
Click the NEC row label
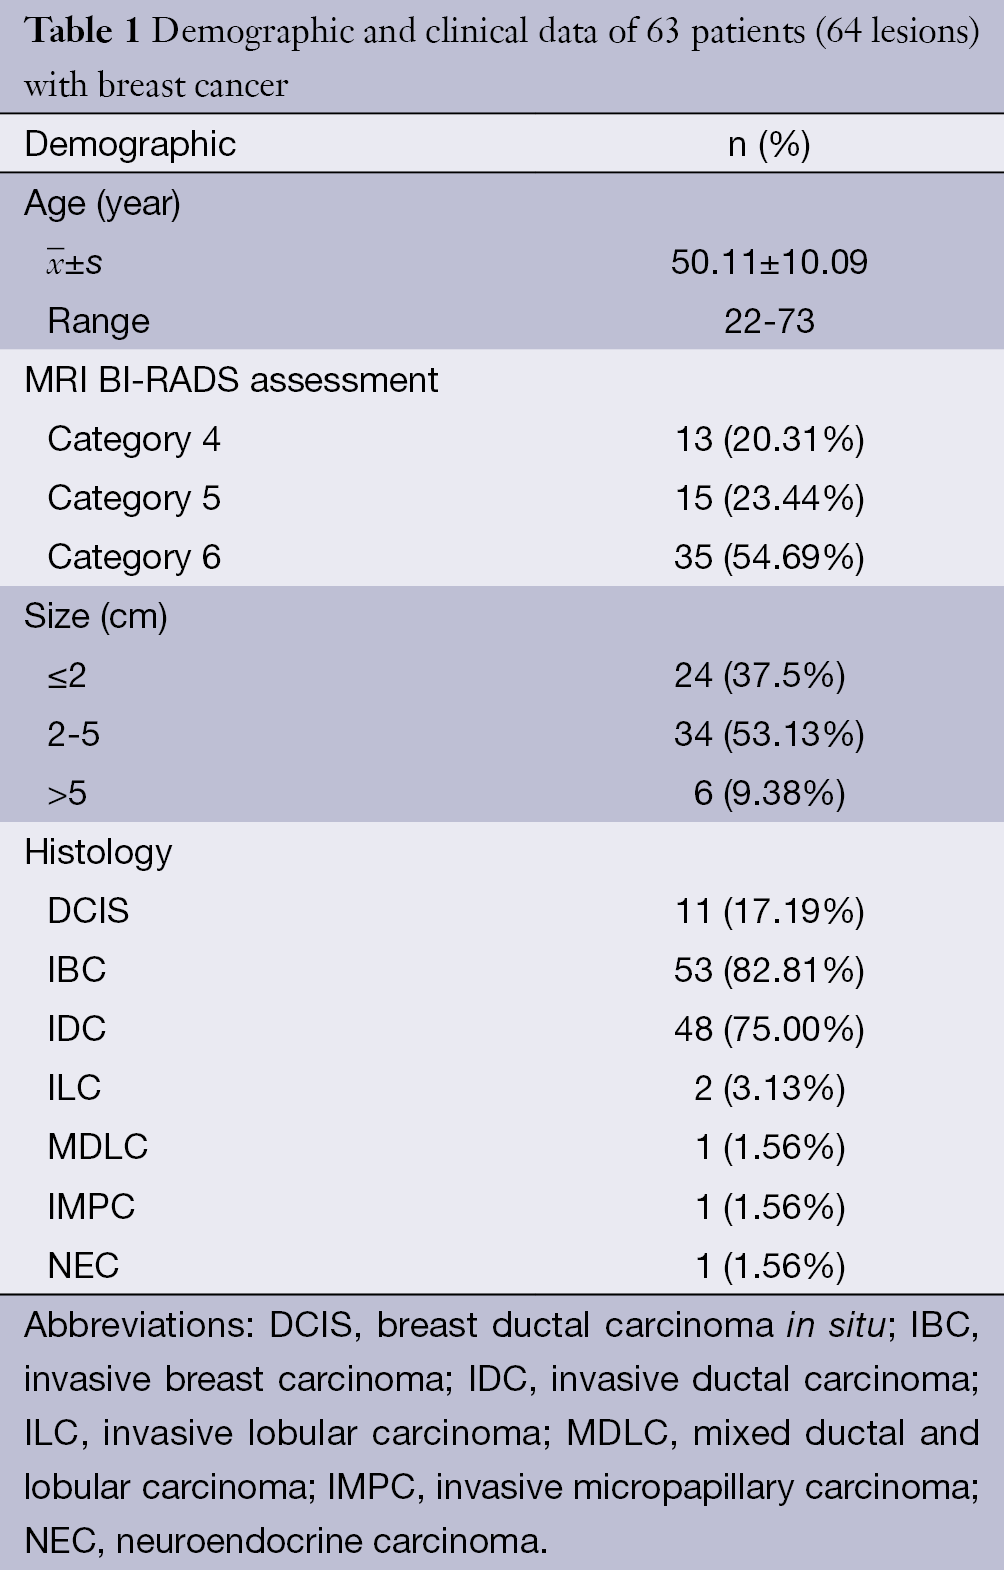coord(83,1266)
